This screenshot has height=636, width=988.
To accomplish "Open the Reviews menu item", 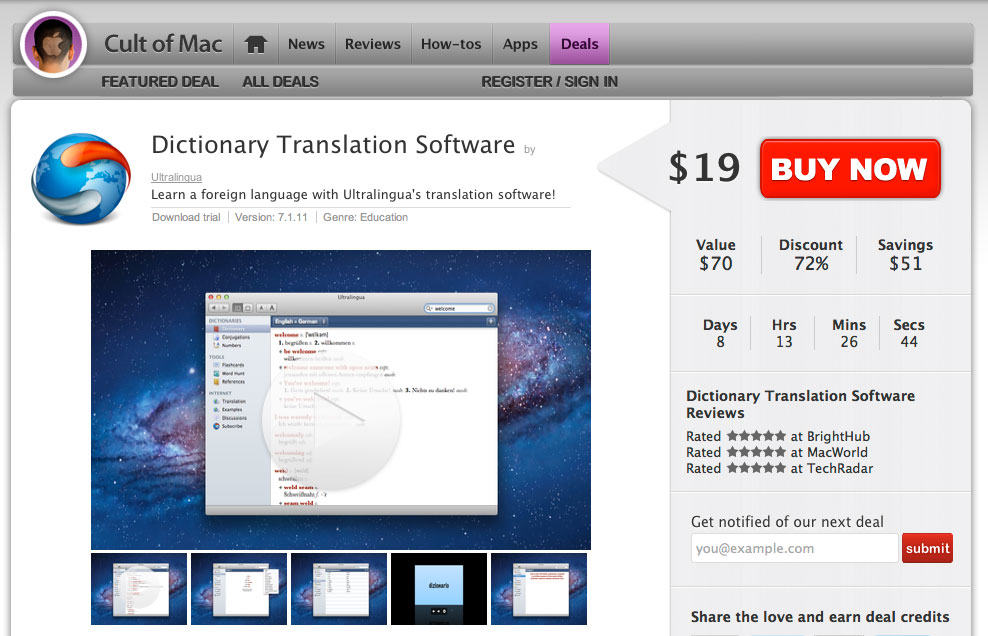I will coord(373,44).
